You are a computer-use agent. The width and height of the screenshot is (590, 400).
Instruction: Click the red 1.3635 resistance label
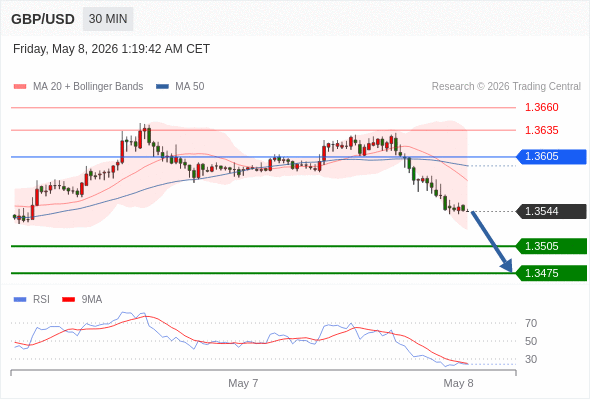click(x=541, y=130)
